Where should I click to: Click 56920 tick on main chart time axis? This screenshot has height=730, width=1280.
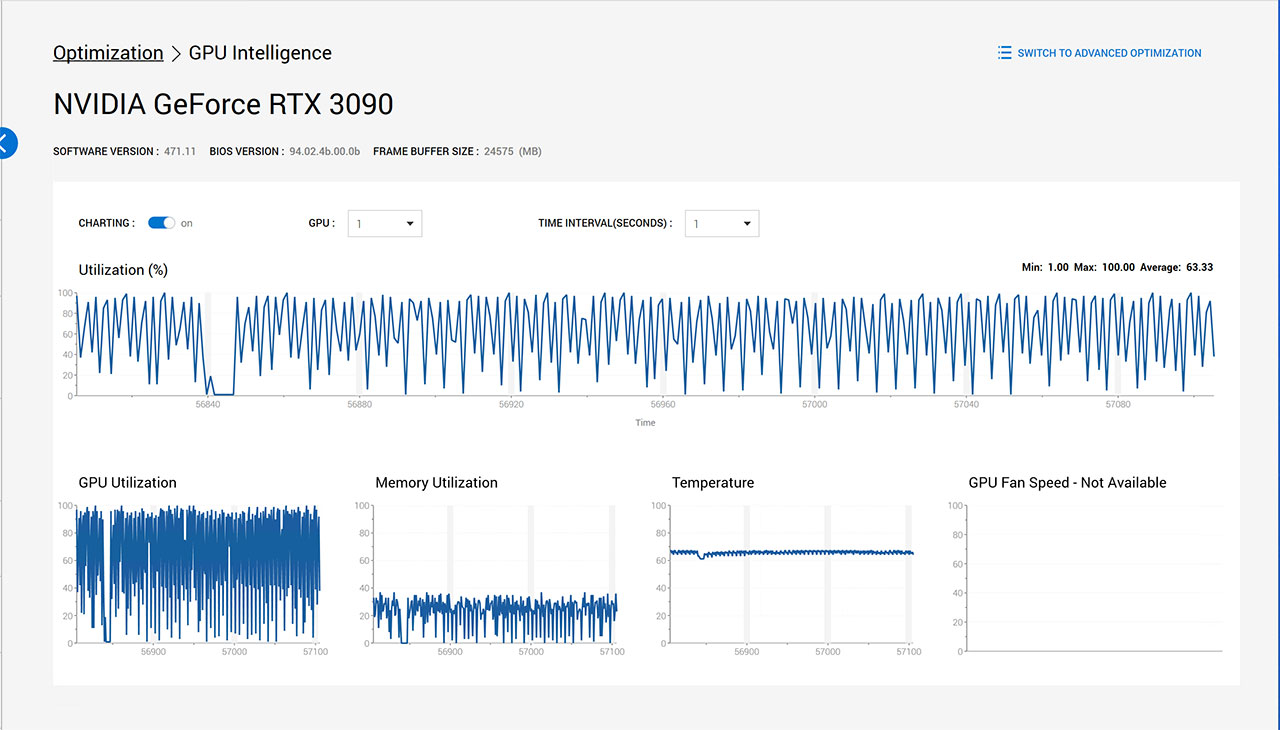511,404
